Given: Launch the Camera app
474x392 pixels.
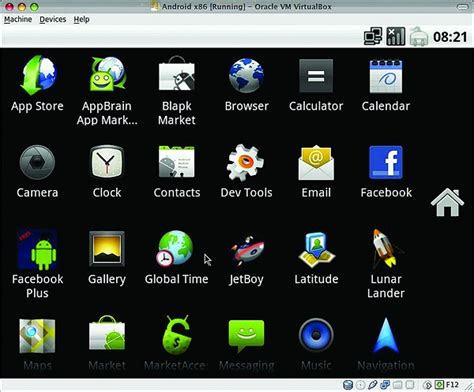Looking at the screenshot, I should (37, 171).
